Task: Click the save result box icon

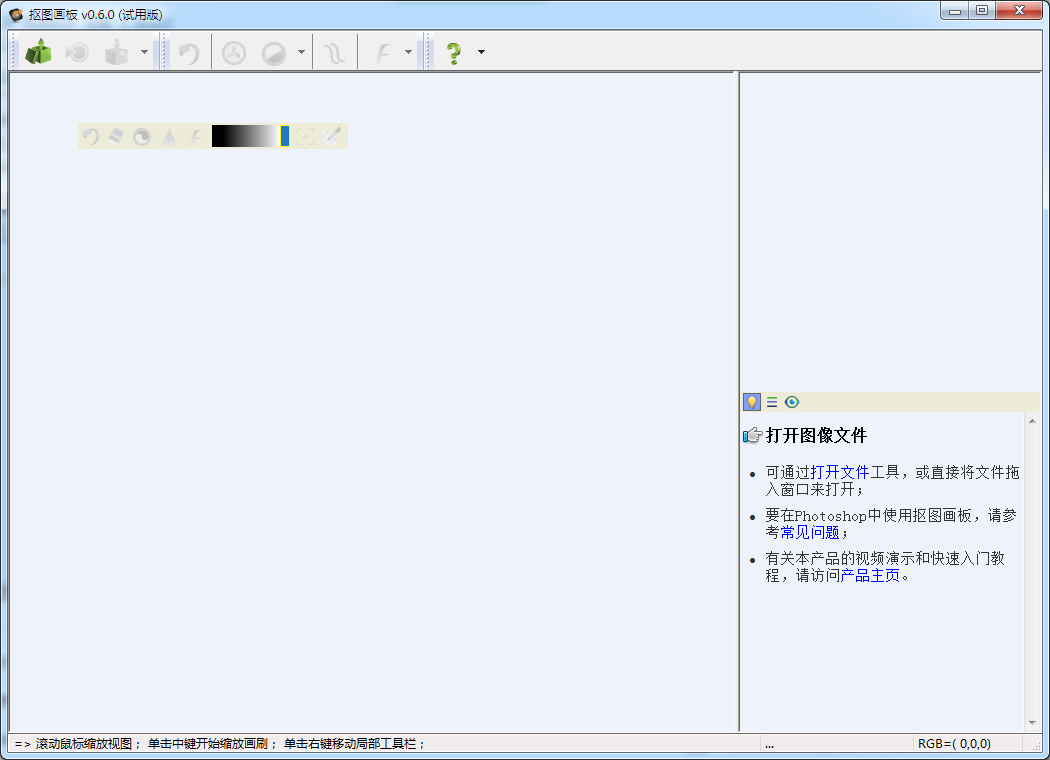Action: (117, 52)
